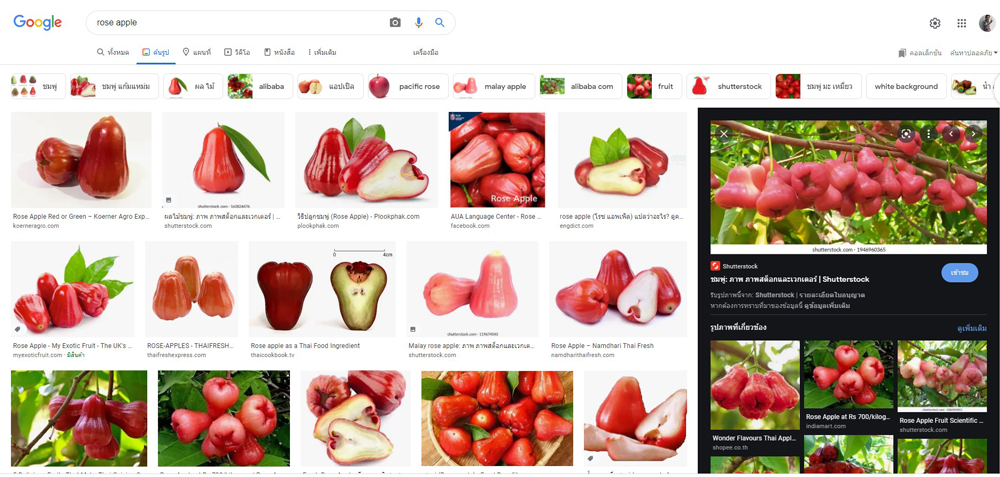Click the Shutterstock source icon in preview
Image resolution: width=1000 pixels, height=477 pixels.
coord(715,266)
